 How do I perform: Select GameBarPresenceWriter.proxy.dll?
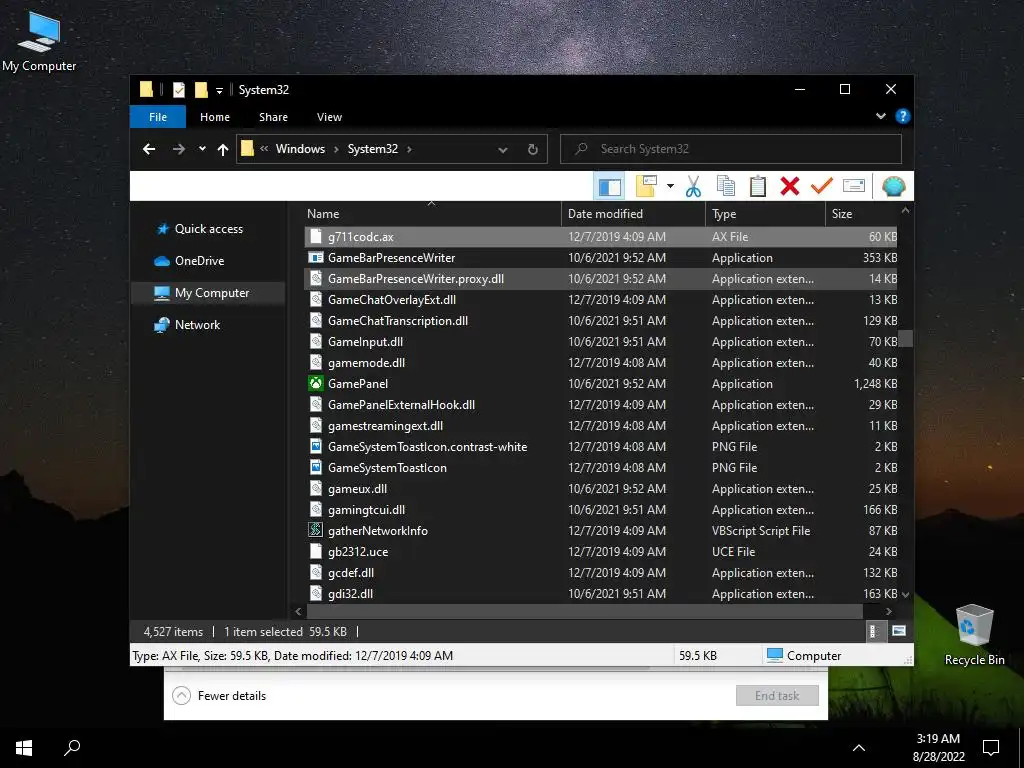coord(601,278)
